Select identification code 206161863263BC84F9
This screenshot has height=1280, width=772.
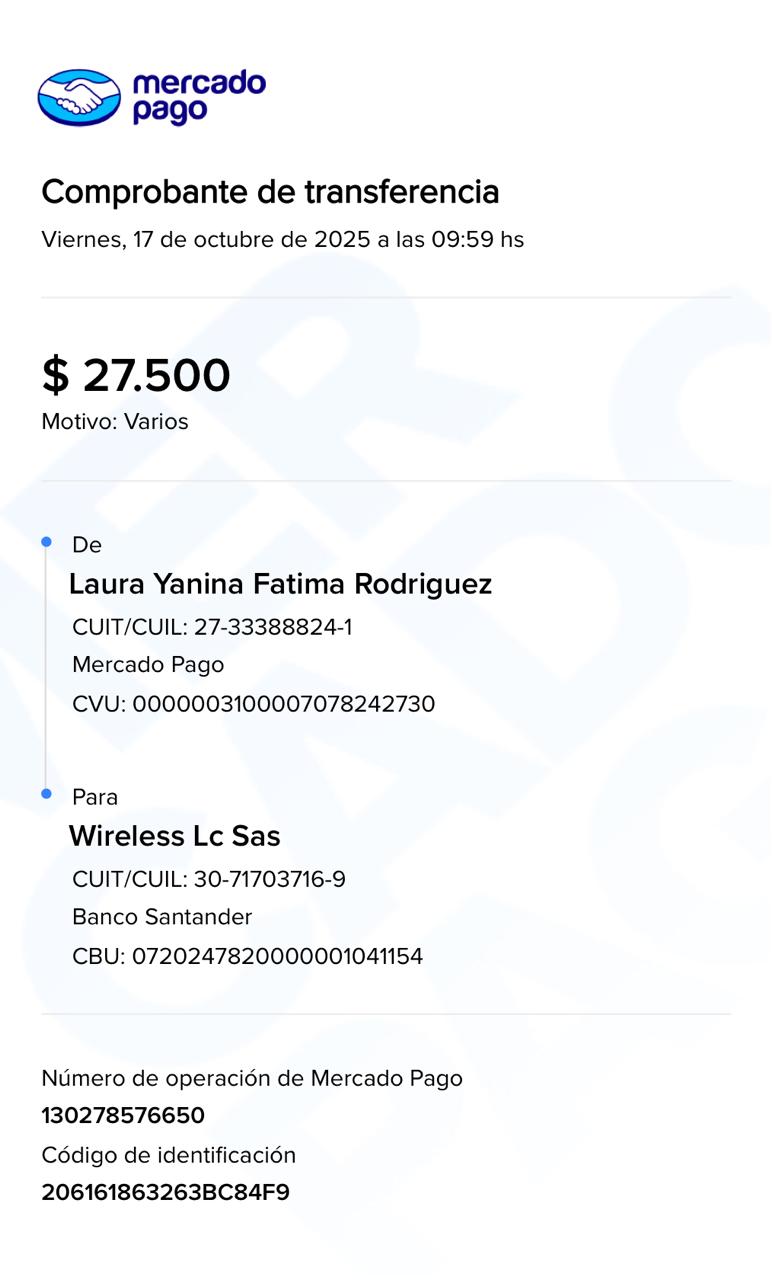tap(165, 1193)
